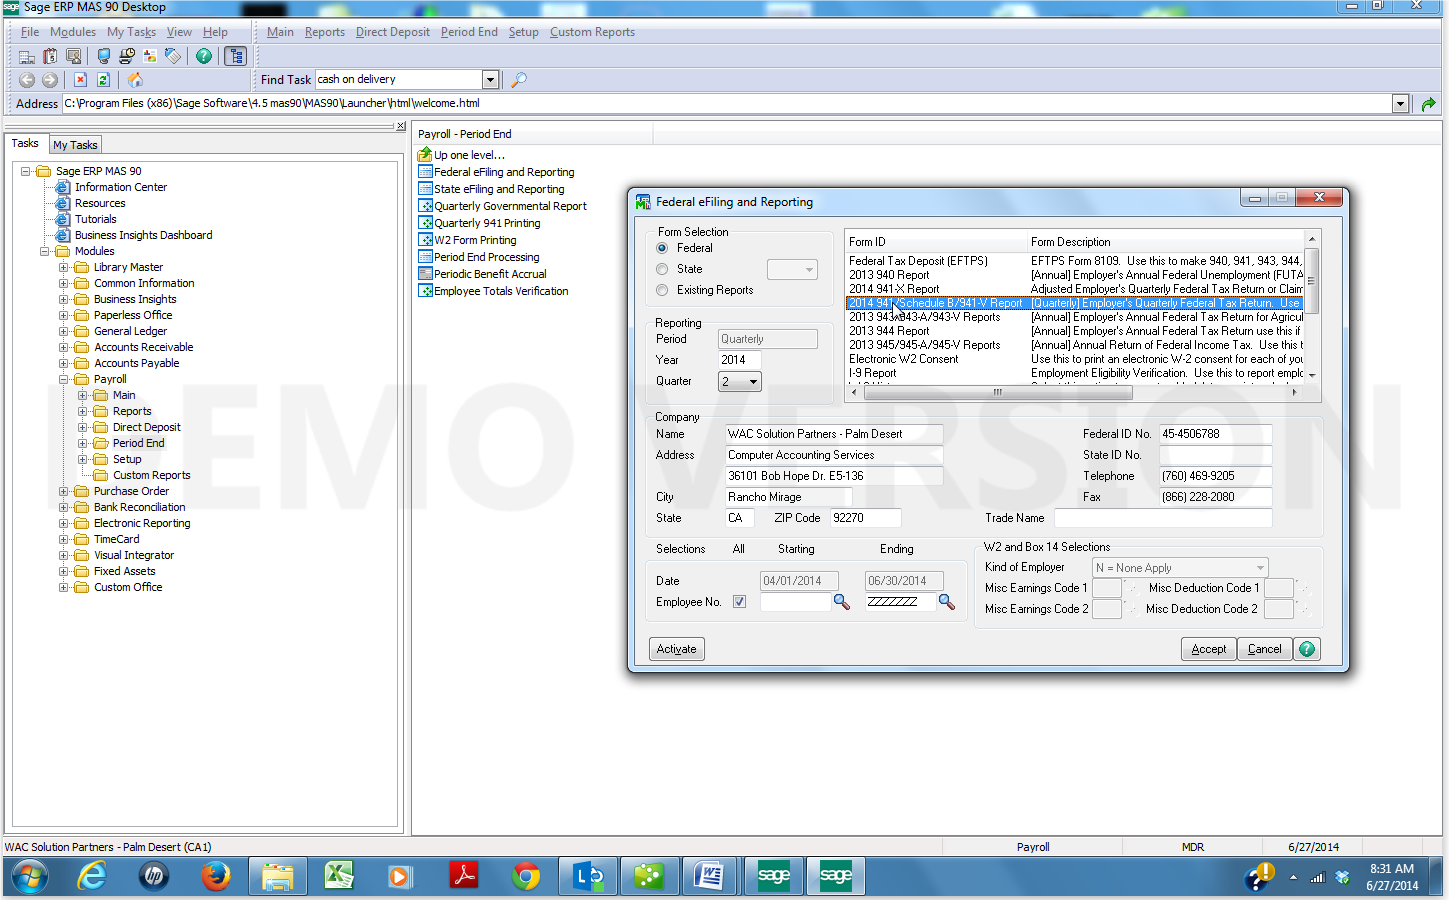Select the State form radio button

[x=662, y=269]
